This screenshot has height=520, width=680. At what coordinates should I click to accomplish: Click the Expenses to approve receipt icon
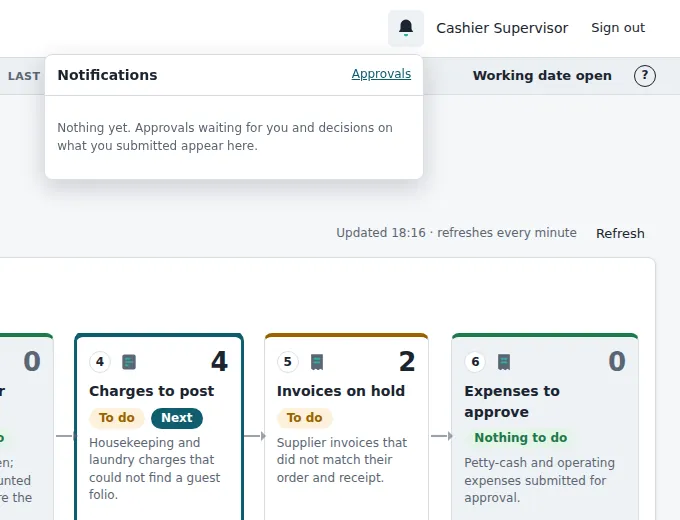pos(504,362)
